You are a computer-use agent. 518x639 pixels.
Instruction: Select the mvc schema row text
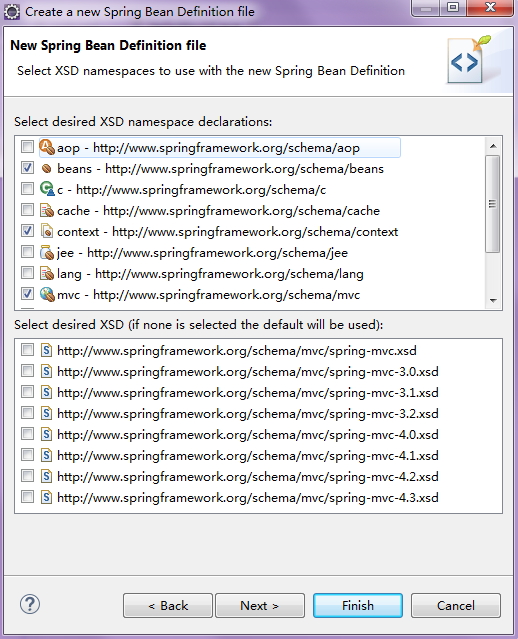click(x=209, y=294)
